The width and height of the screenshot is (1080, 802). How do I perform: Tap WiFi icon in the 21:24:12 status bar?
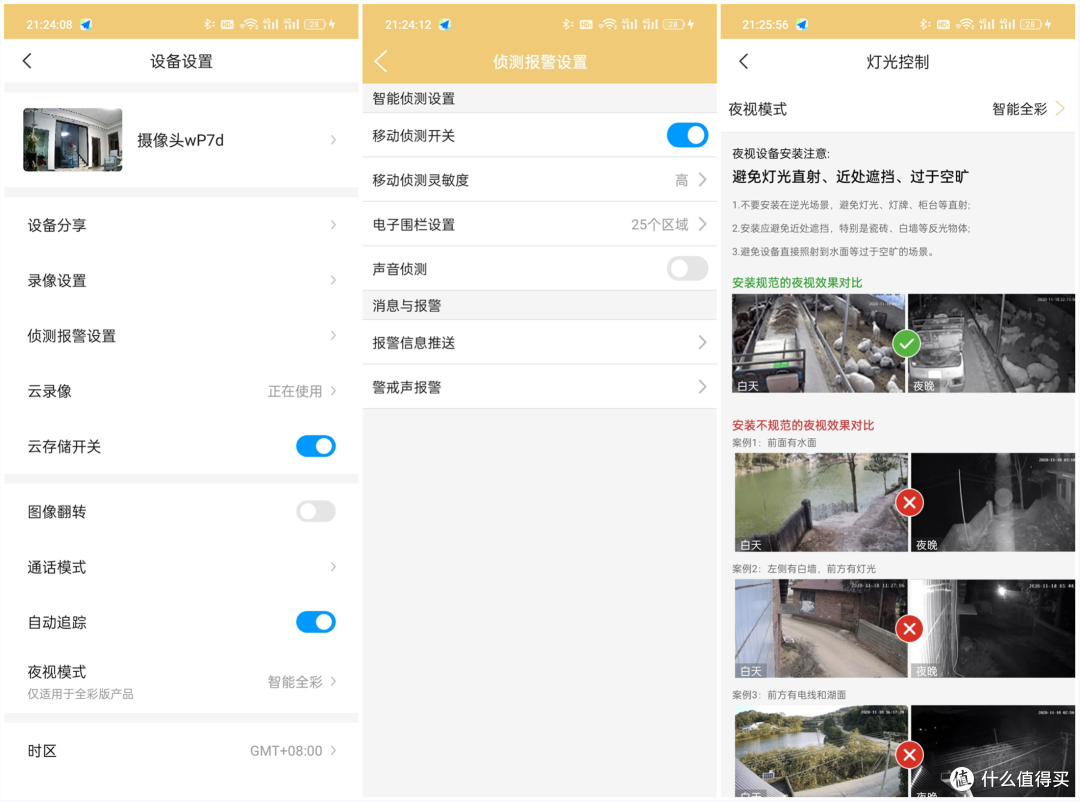(608, 24)
